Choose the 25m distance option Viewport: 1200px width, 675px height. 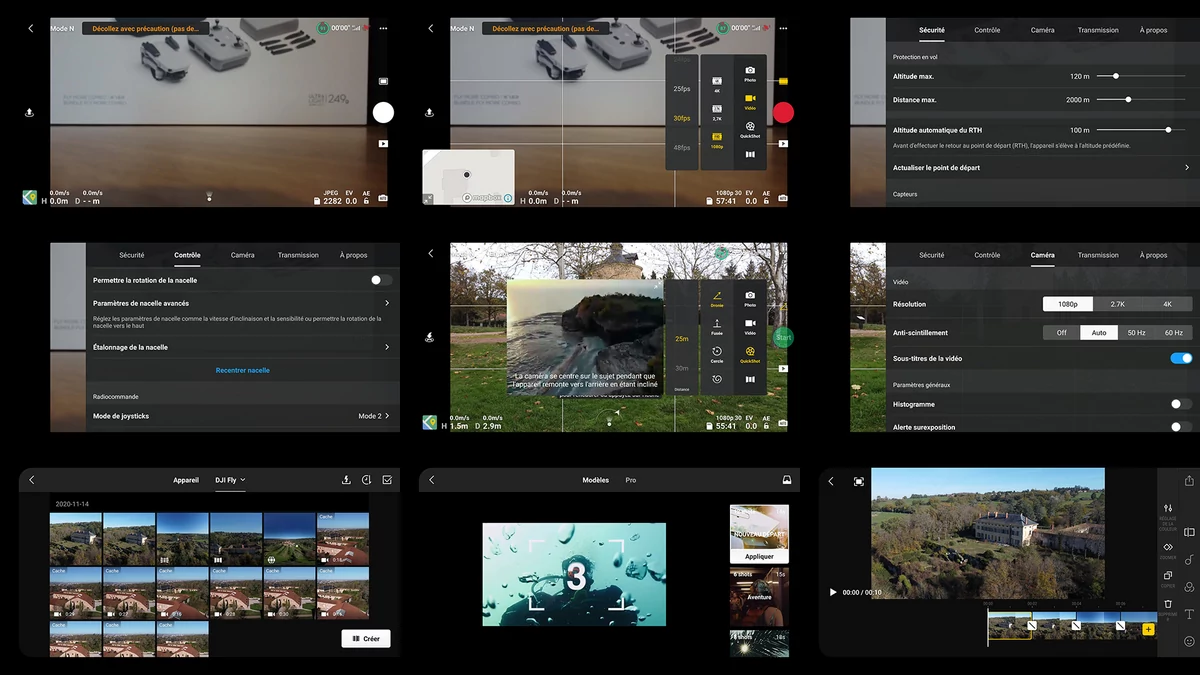[682, 339]
